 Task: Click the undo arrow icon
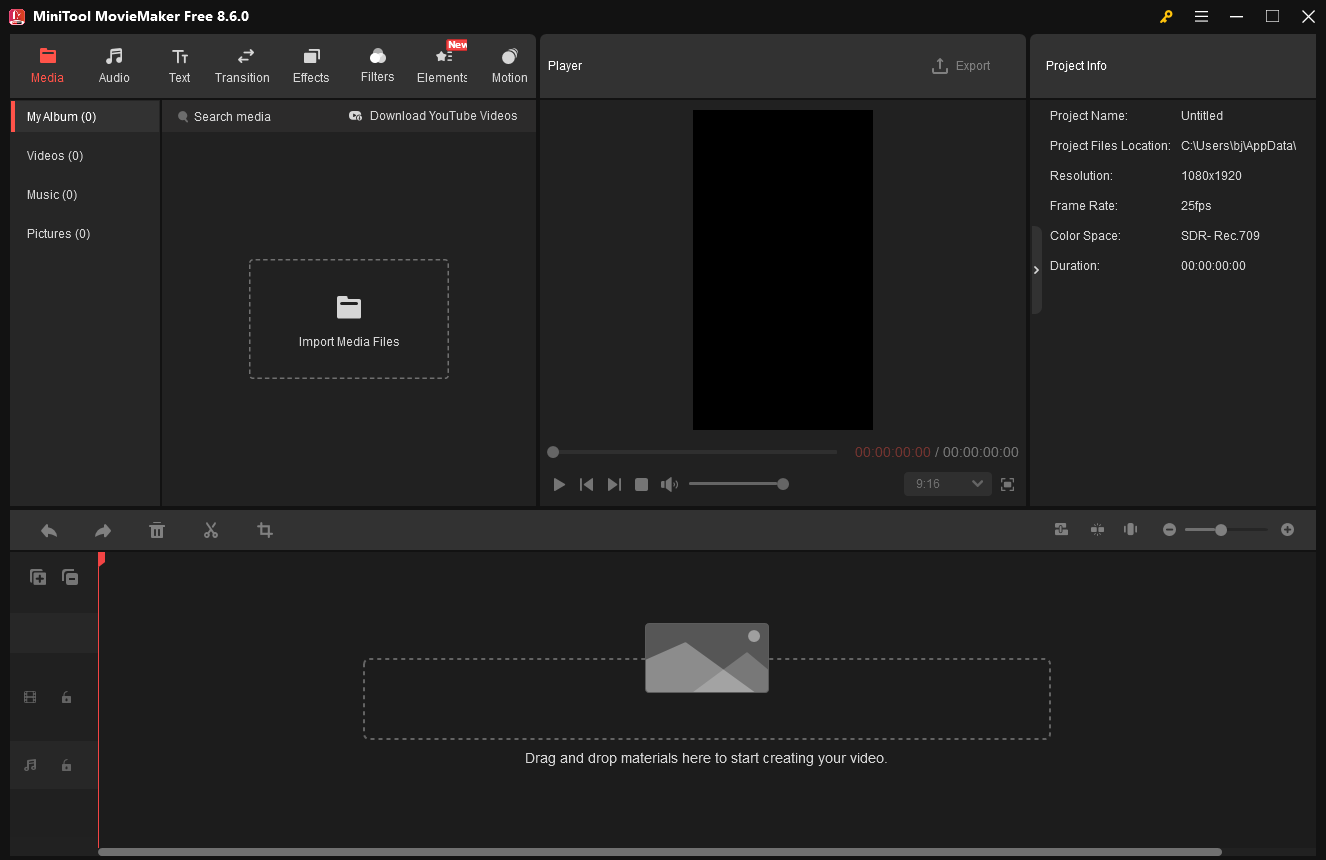pos(49,530)
